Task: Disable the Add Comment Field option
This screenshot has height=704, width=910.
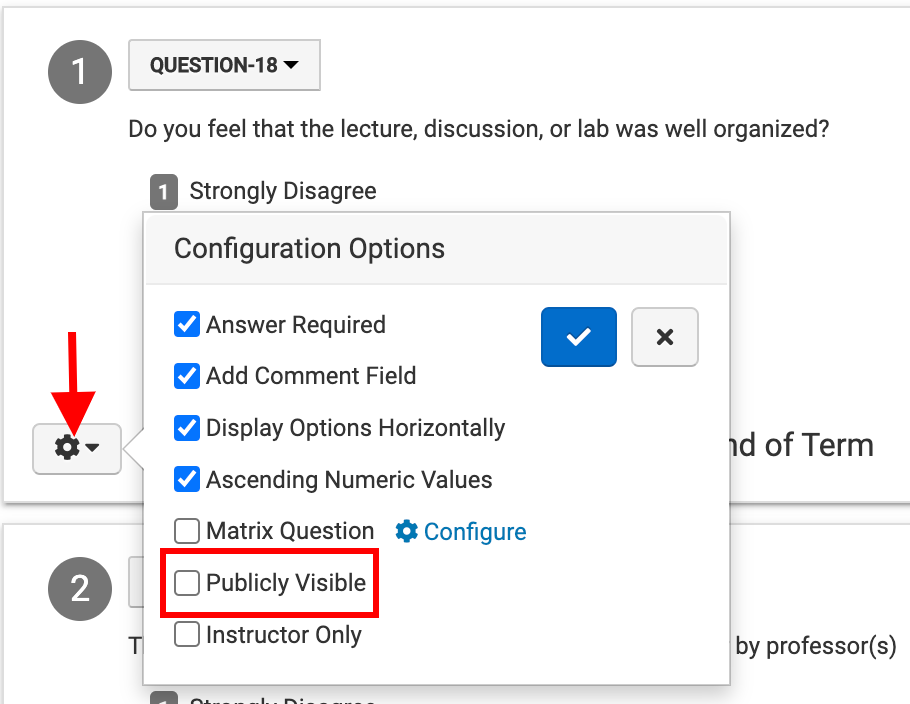Action: (187, 376)
